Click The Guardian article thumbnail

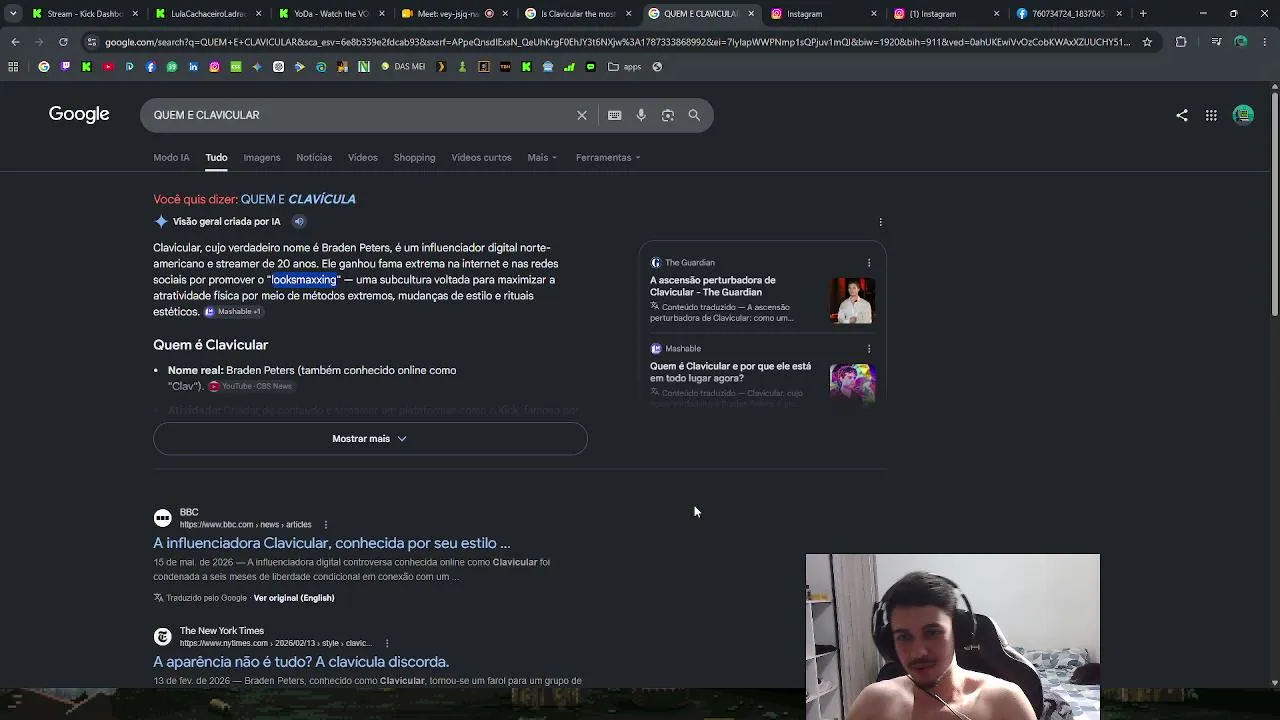[853, 301]
